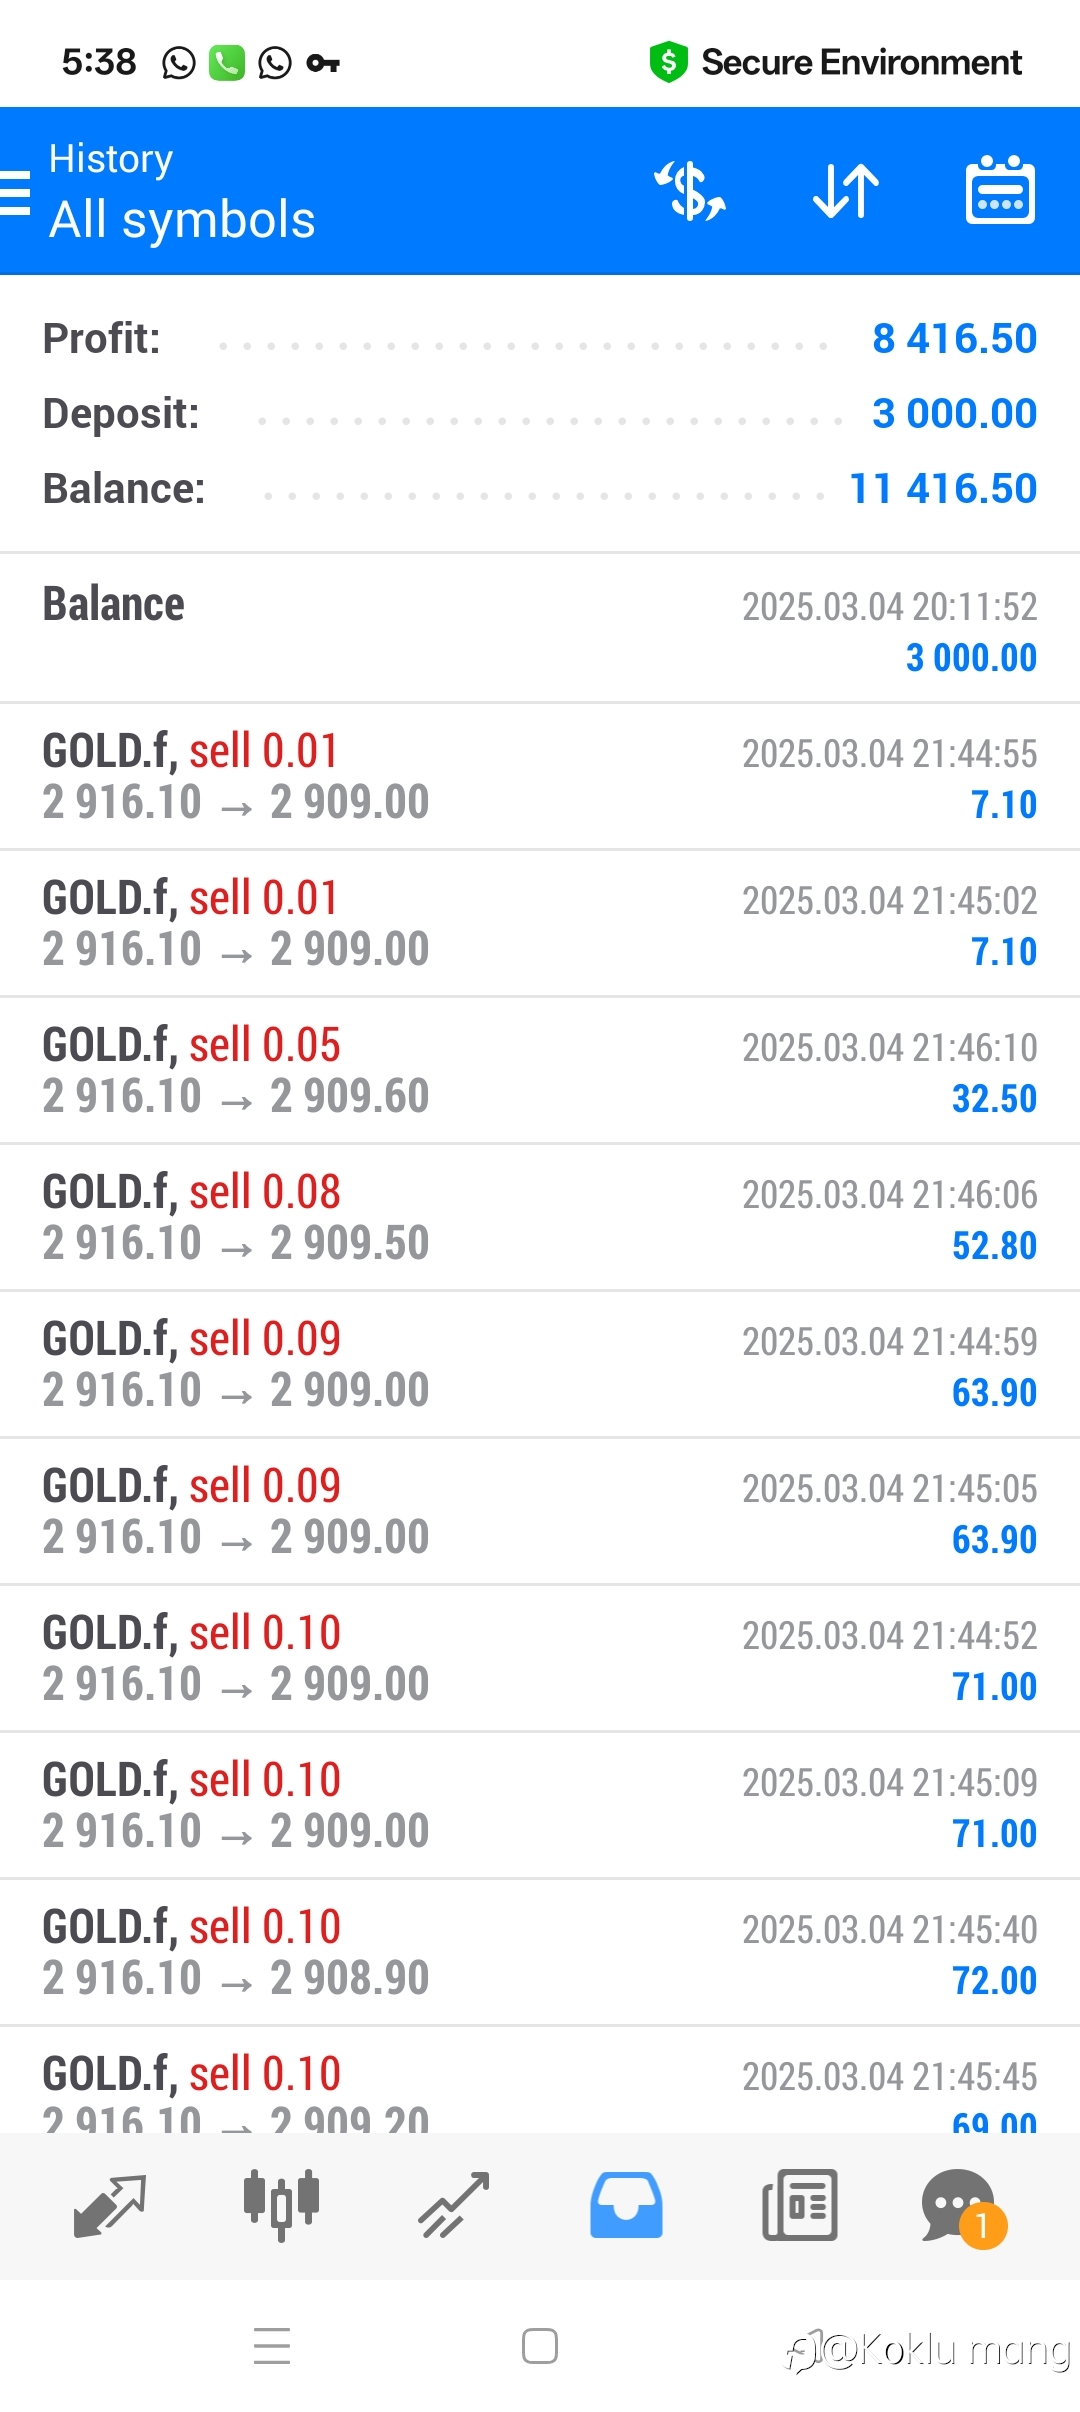
Task: Tap the currency symbol filter icon
Action: [x=690, y=190]
